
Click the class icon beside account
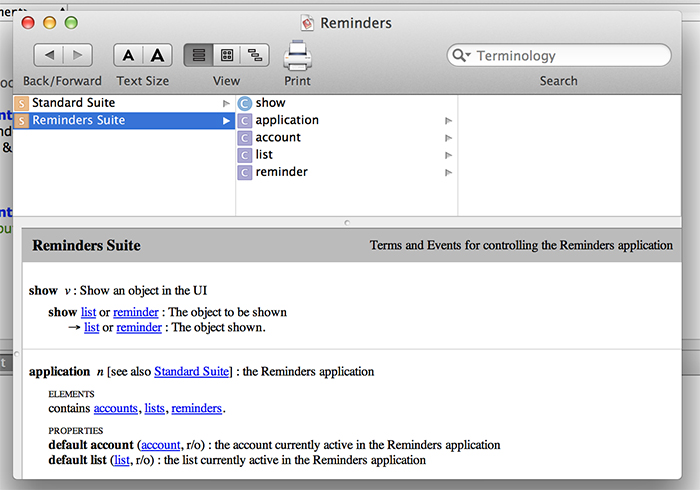[245, 138]
